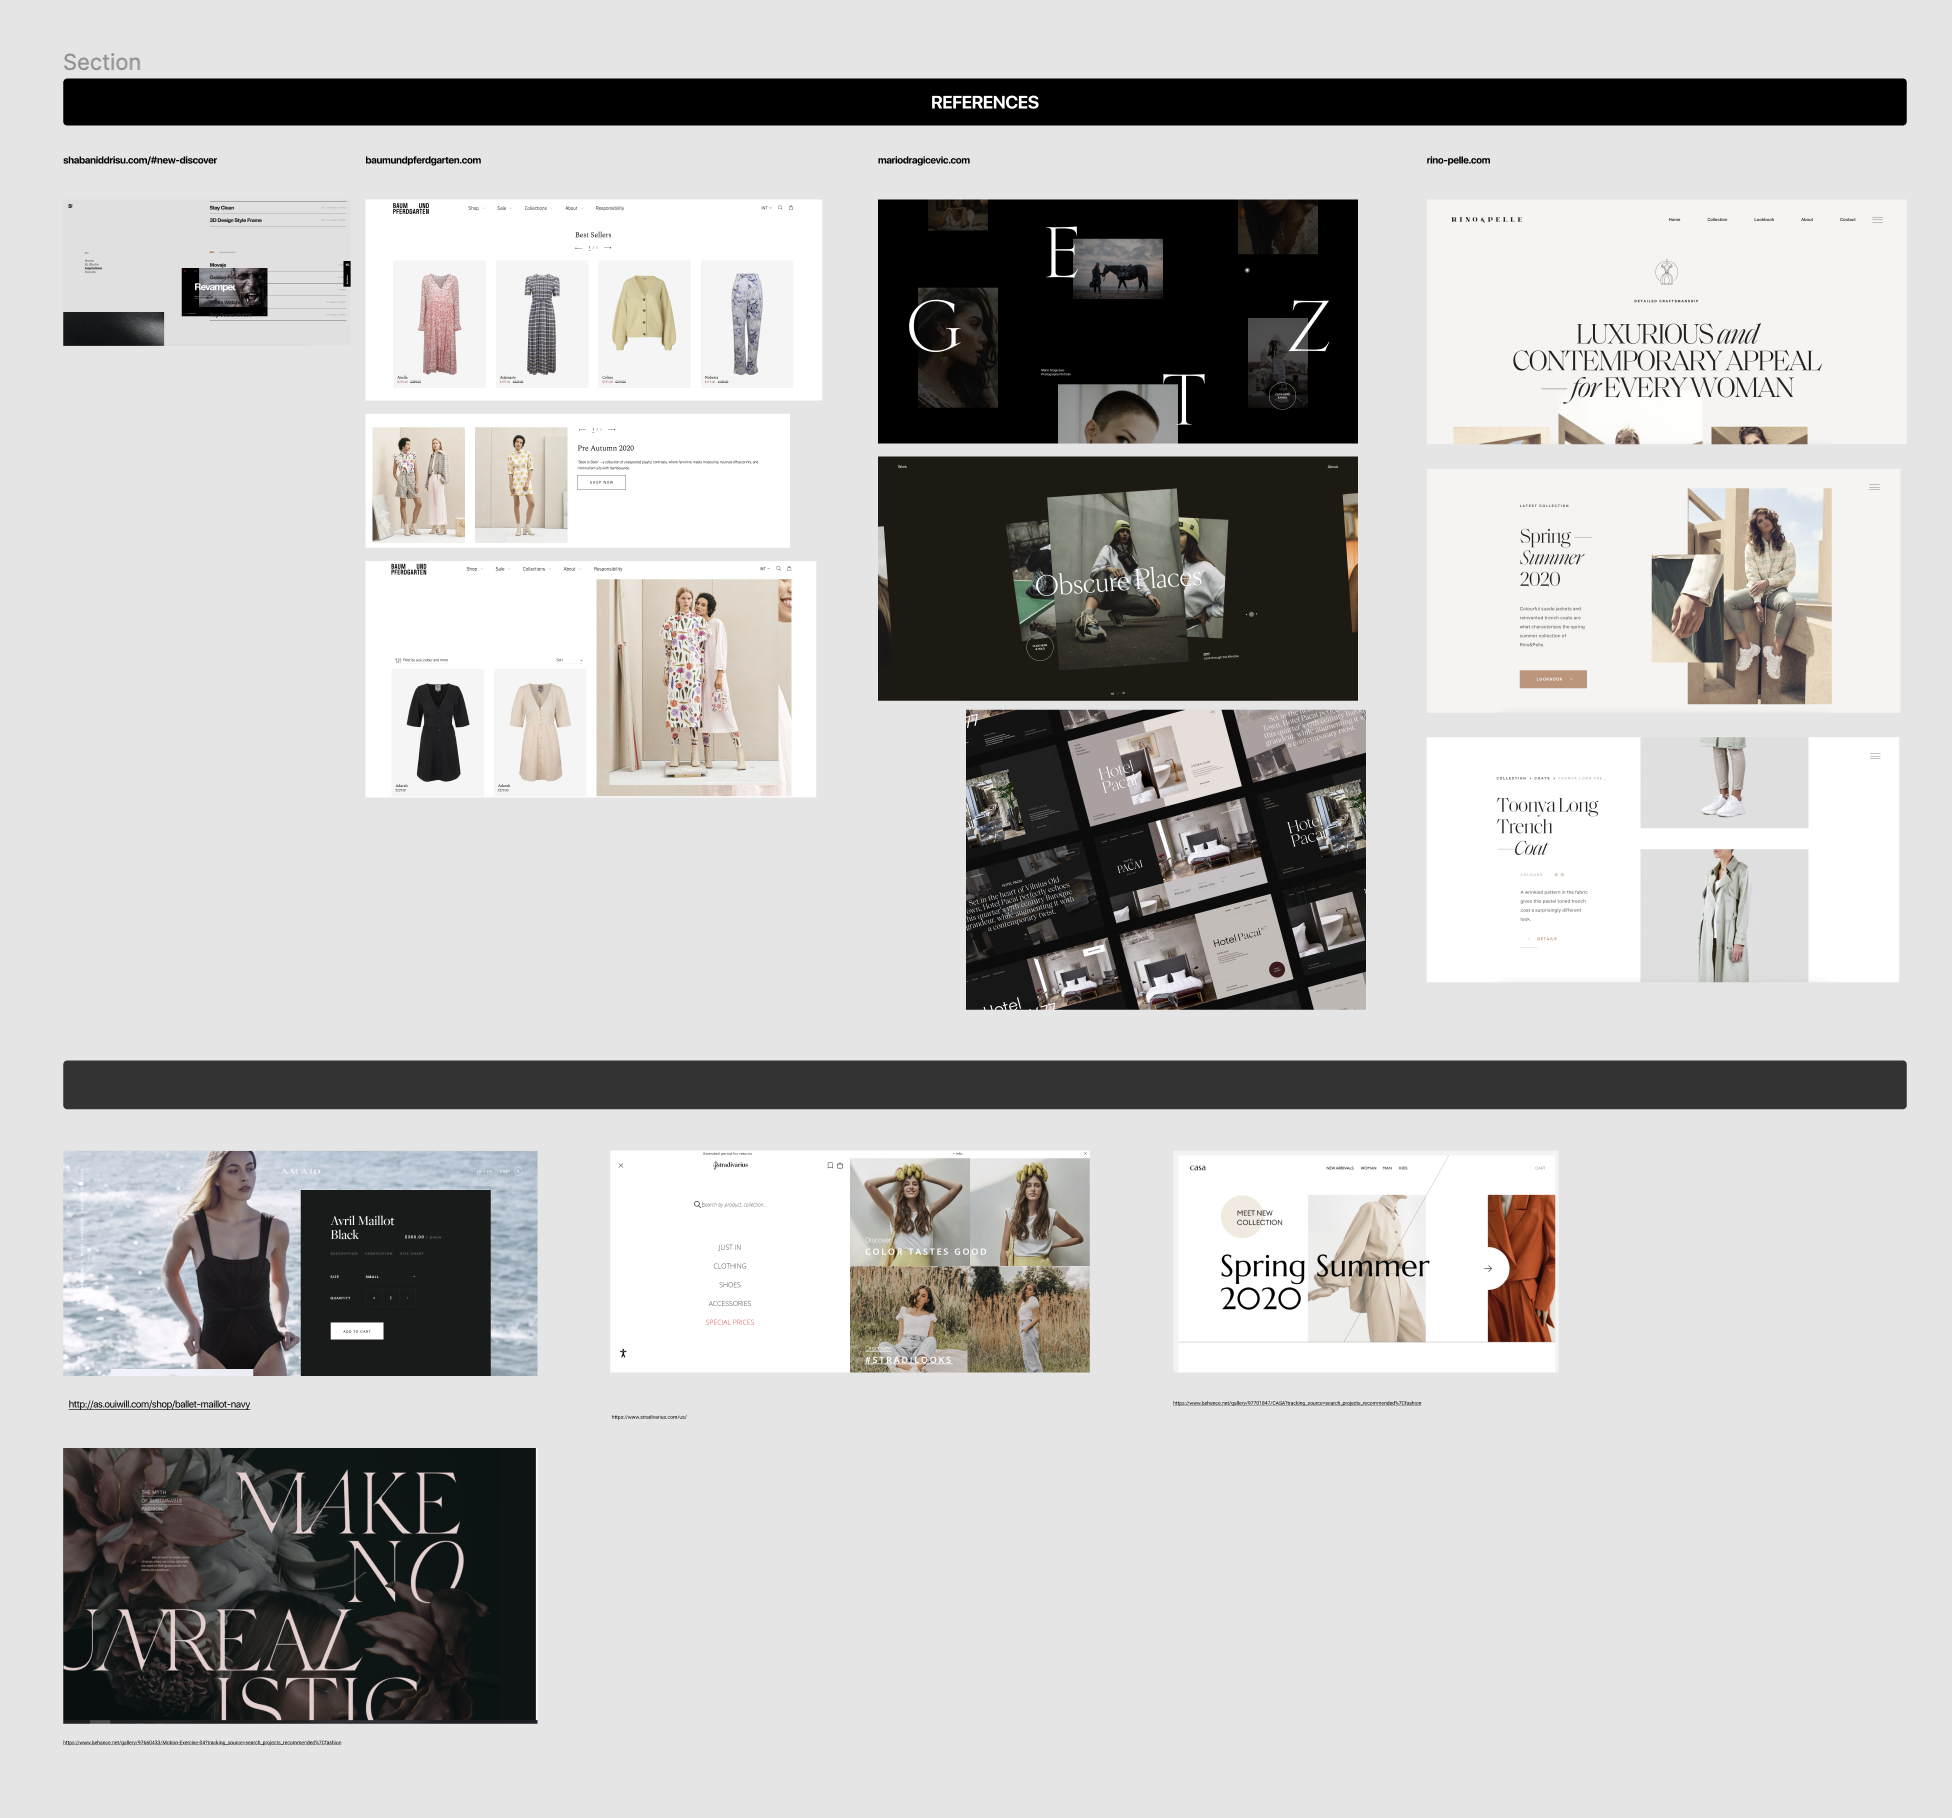Click the magnifier icon in Stradivarius search field
The image size is (1952, 1818).
click(697, 1204)
